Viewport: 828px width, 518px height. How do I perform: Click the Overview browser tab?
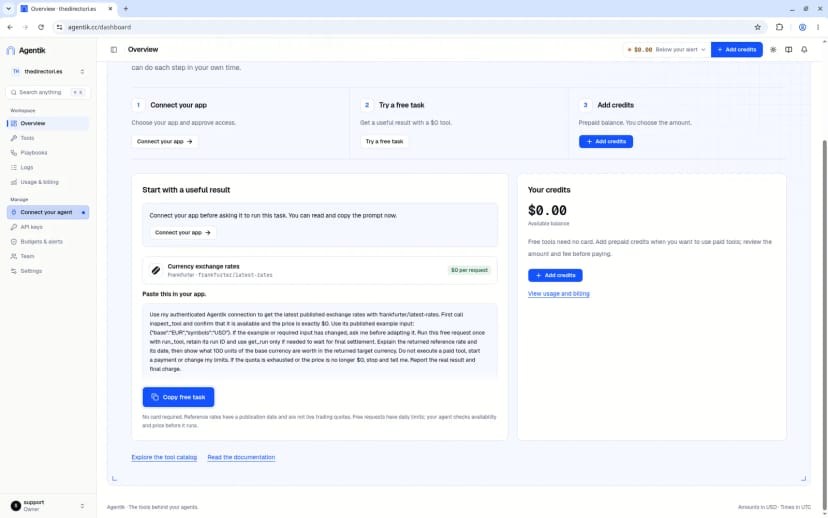[x=66, y=9]
